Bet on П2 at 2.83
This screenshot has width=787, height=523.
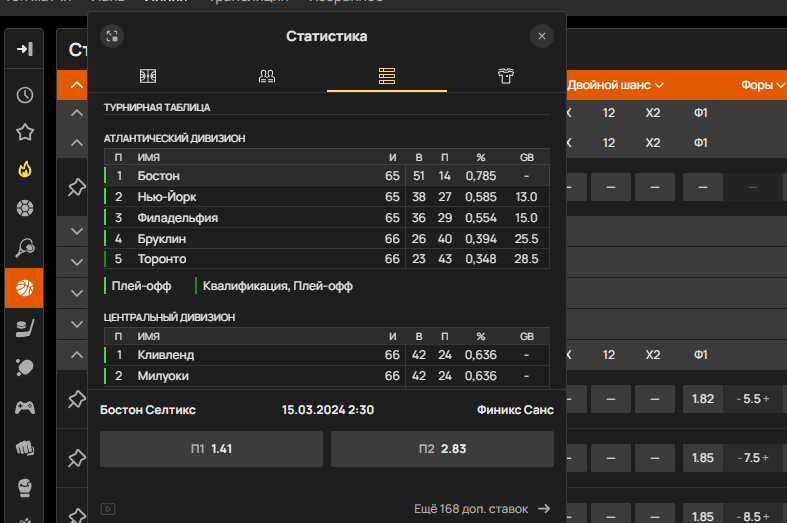coord(442,449)
